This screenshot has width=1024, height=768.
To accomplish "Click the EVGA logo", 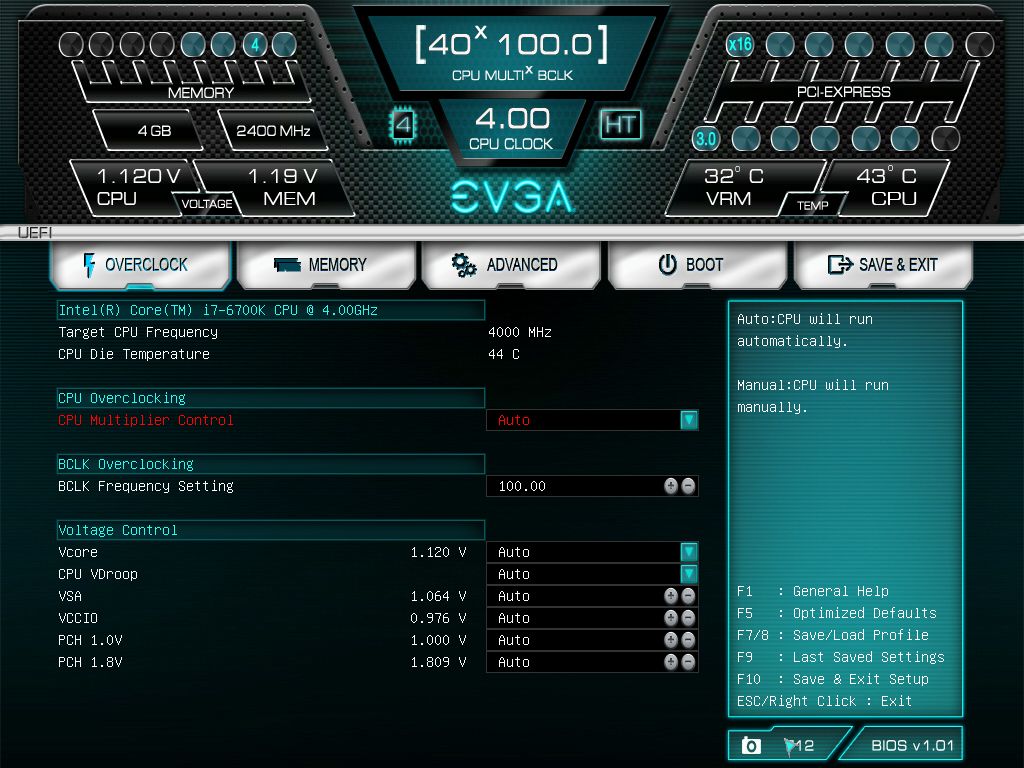I will (x=511, y=197).
